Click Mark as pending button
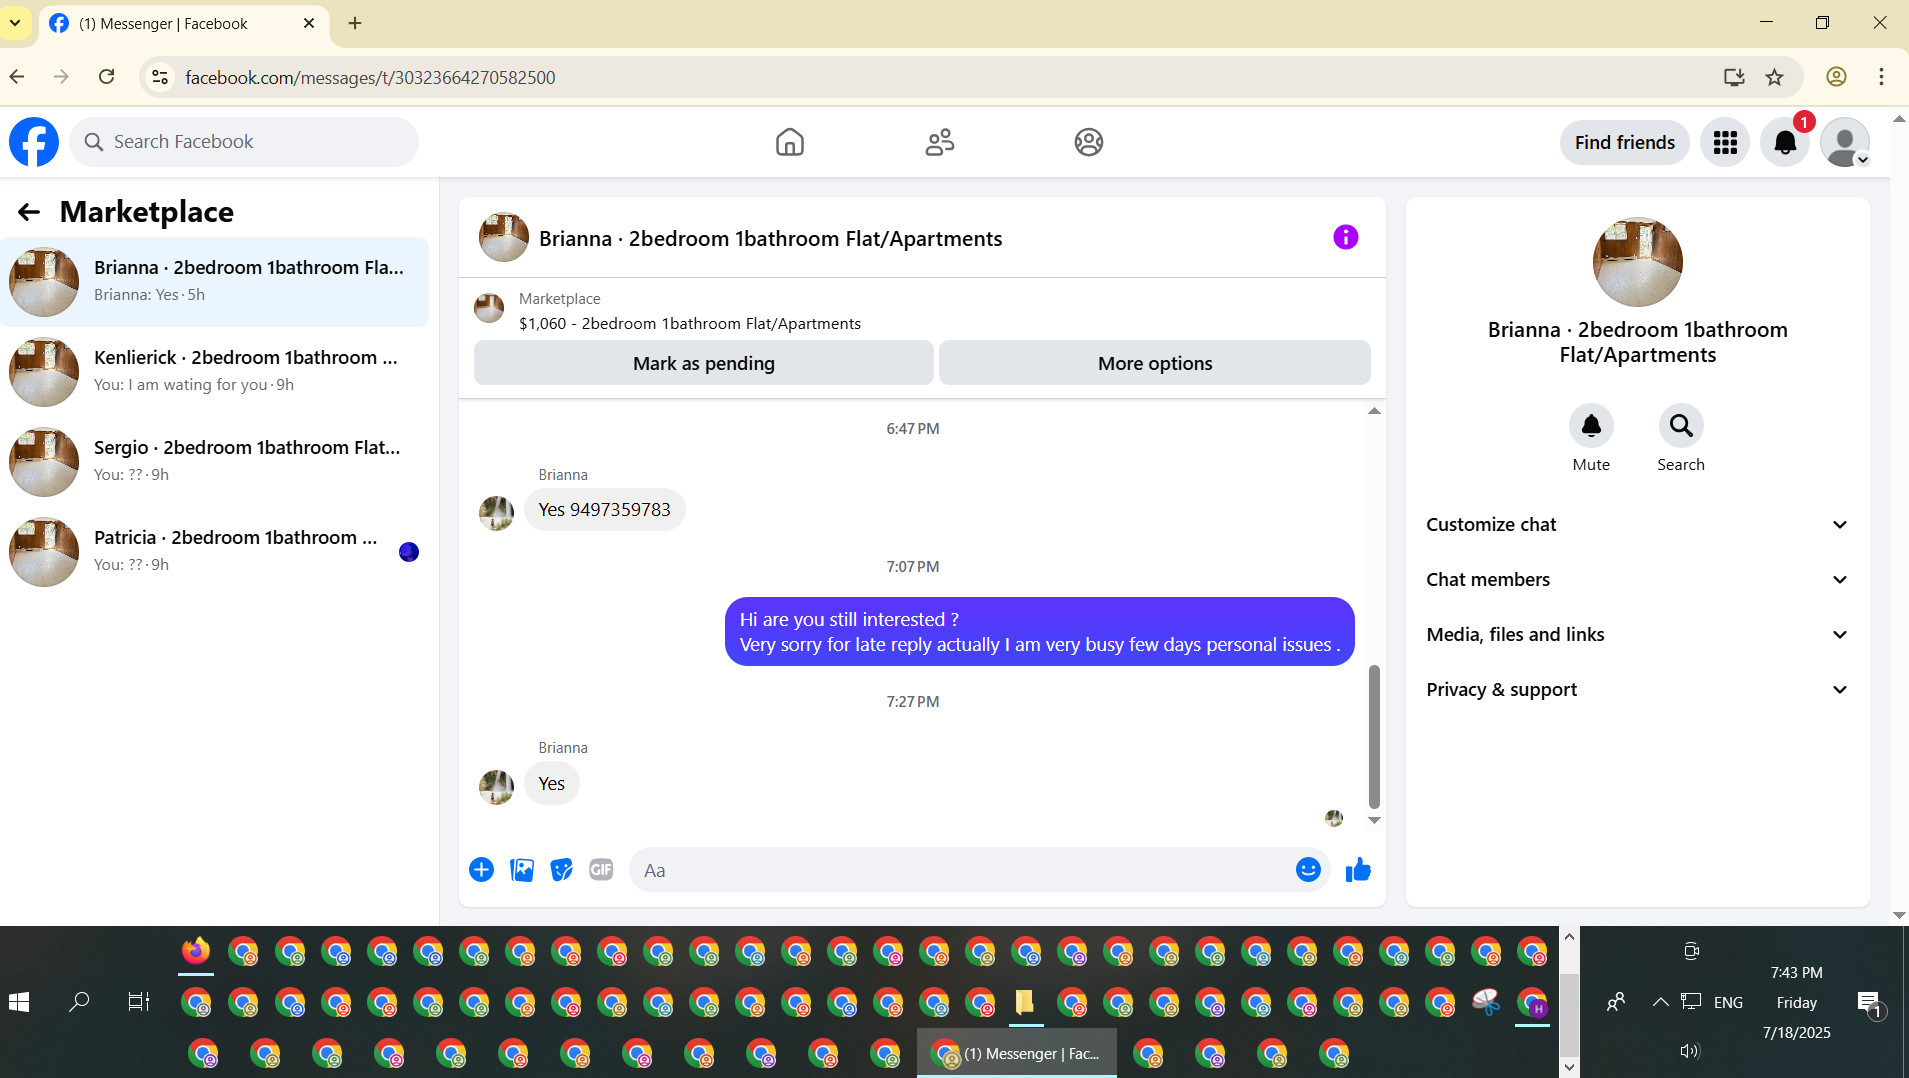This screenshot has height=1078, width=1909. point(703,363)
